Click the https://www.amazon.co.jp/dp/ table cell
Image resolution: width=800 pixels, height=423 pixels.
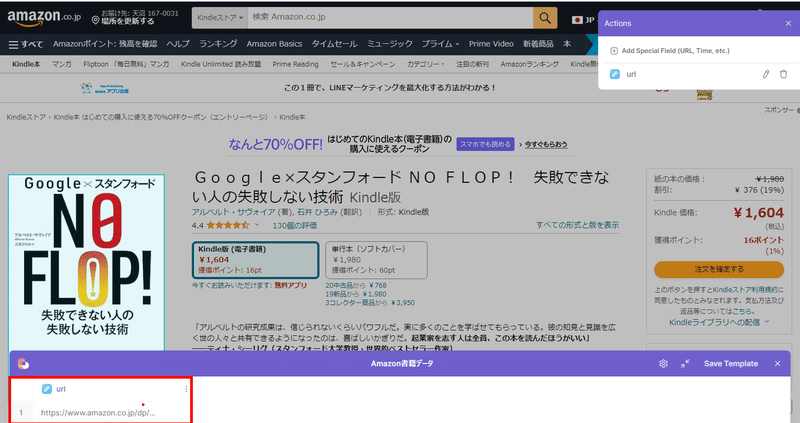[98, 413]
